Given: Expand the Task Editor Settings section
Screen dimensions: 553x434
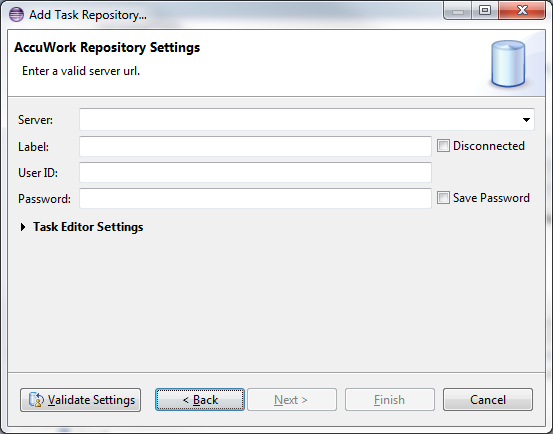Looking at the screenshot, I should pyautogui.click(x=23, y=227).
